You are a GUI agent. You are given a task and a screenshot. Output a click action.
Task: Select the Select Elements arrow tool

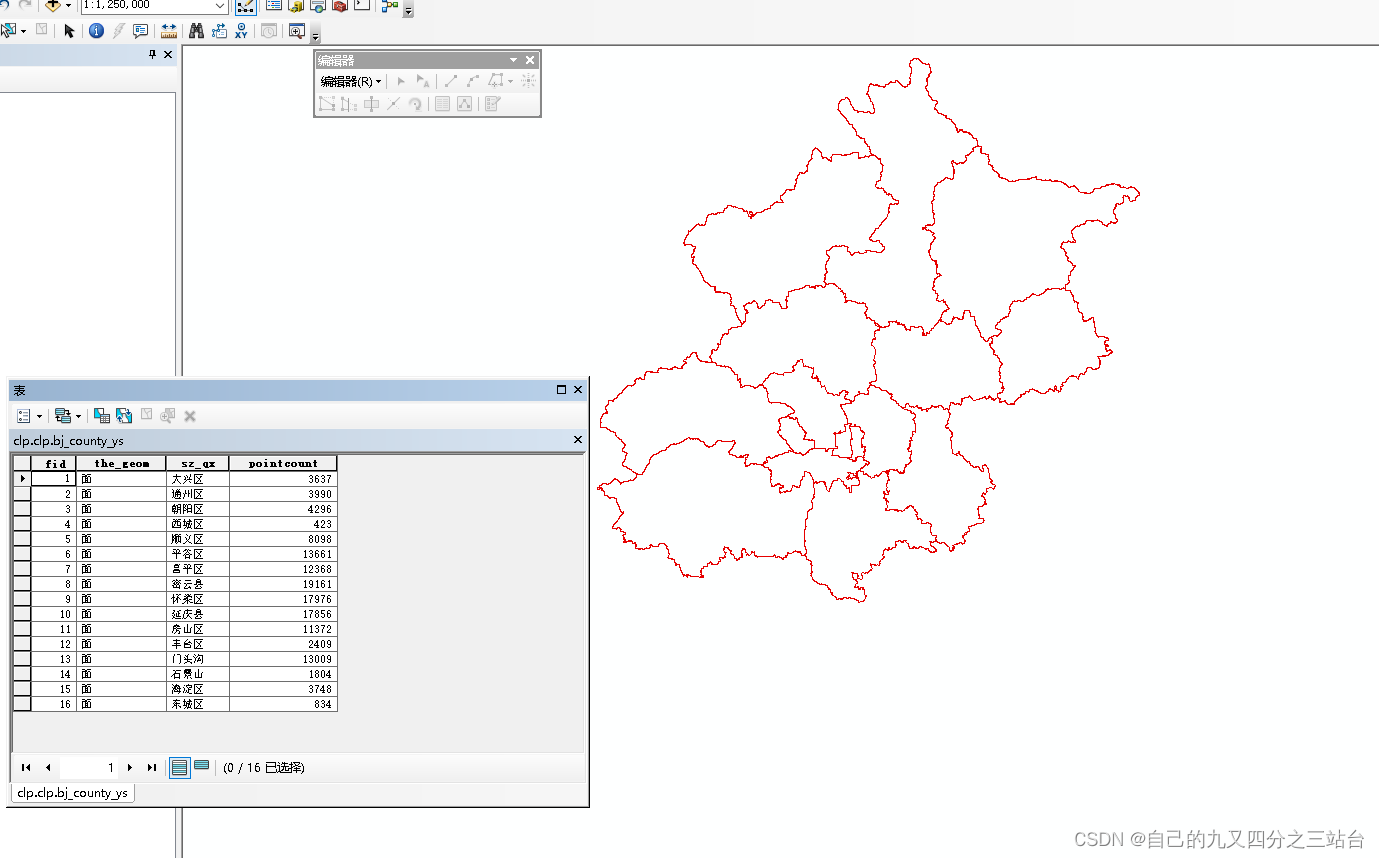69,30
